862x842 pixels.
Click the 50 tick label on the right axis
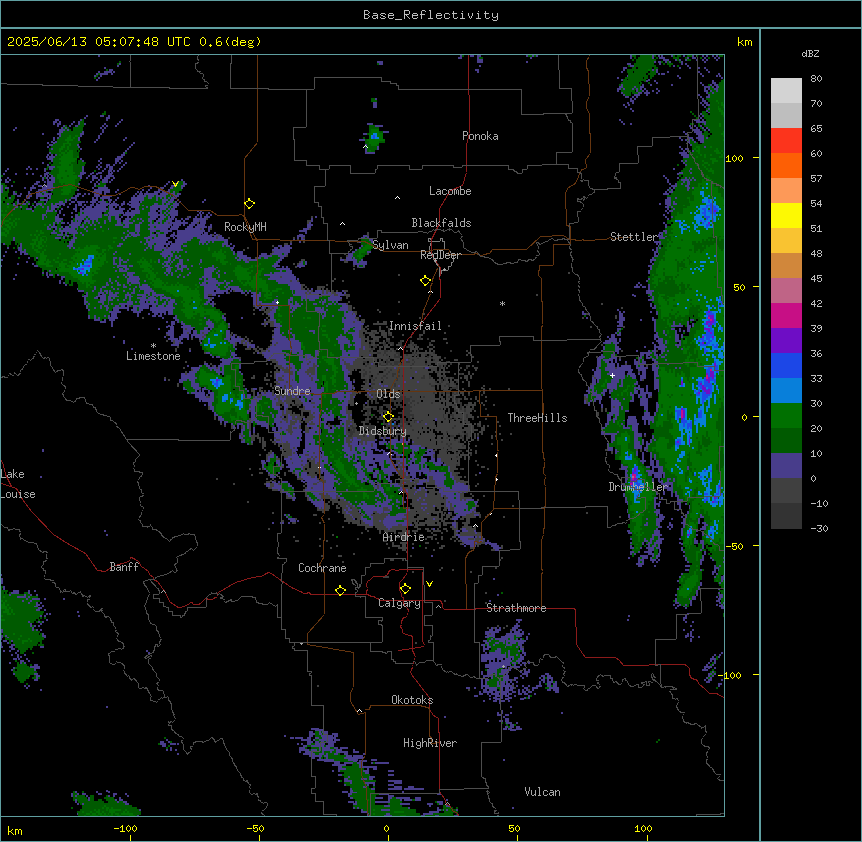click(739, 287)
